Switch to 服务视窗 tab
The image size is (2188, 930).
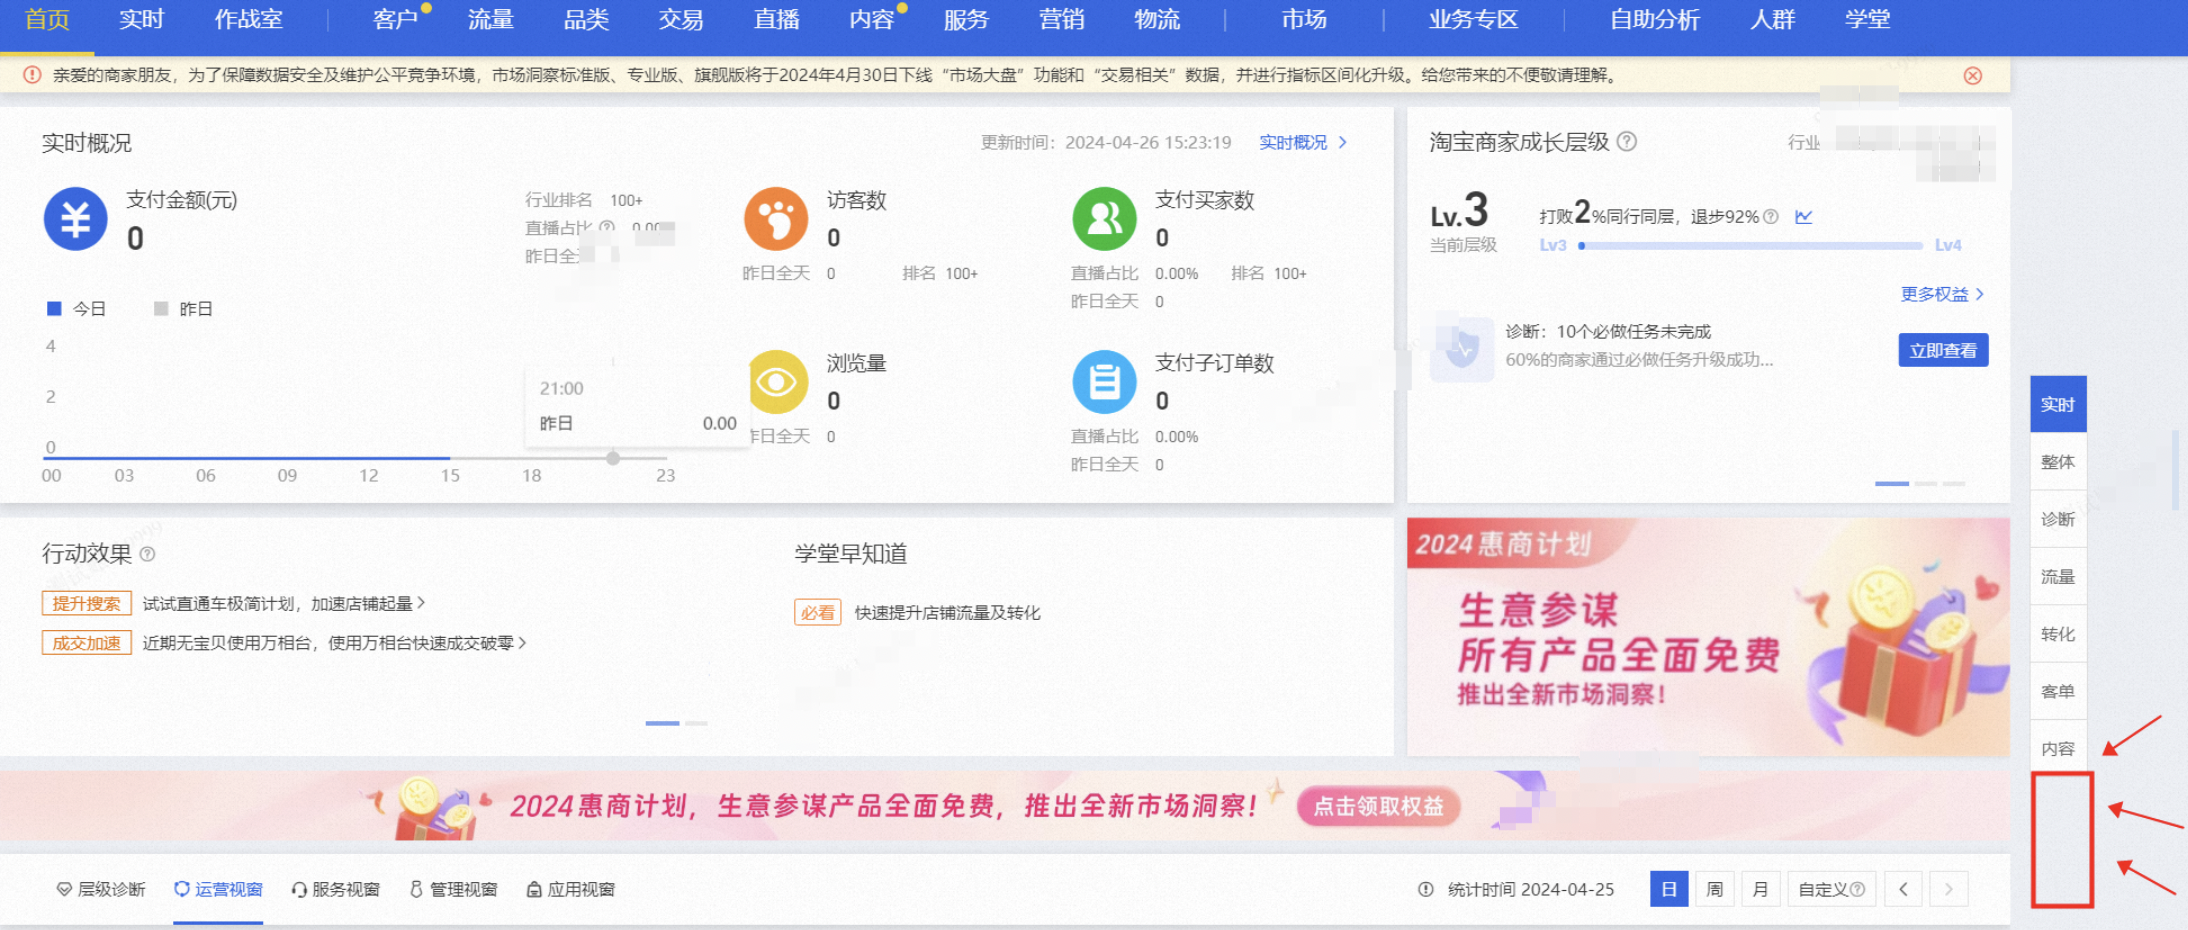click(335, 889)
